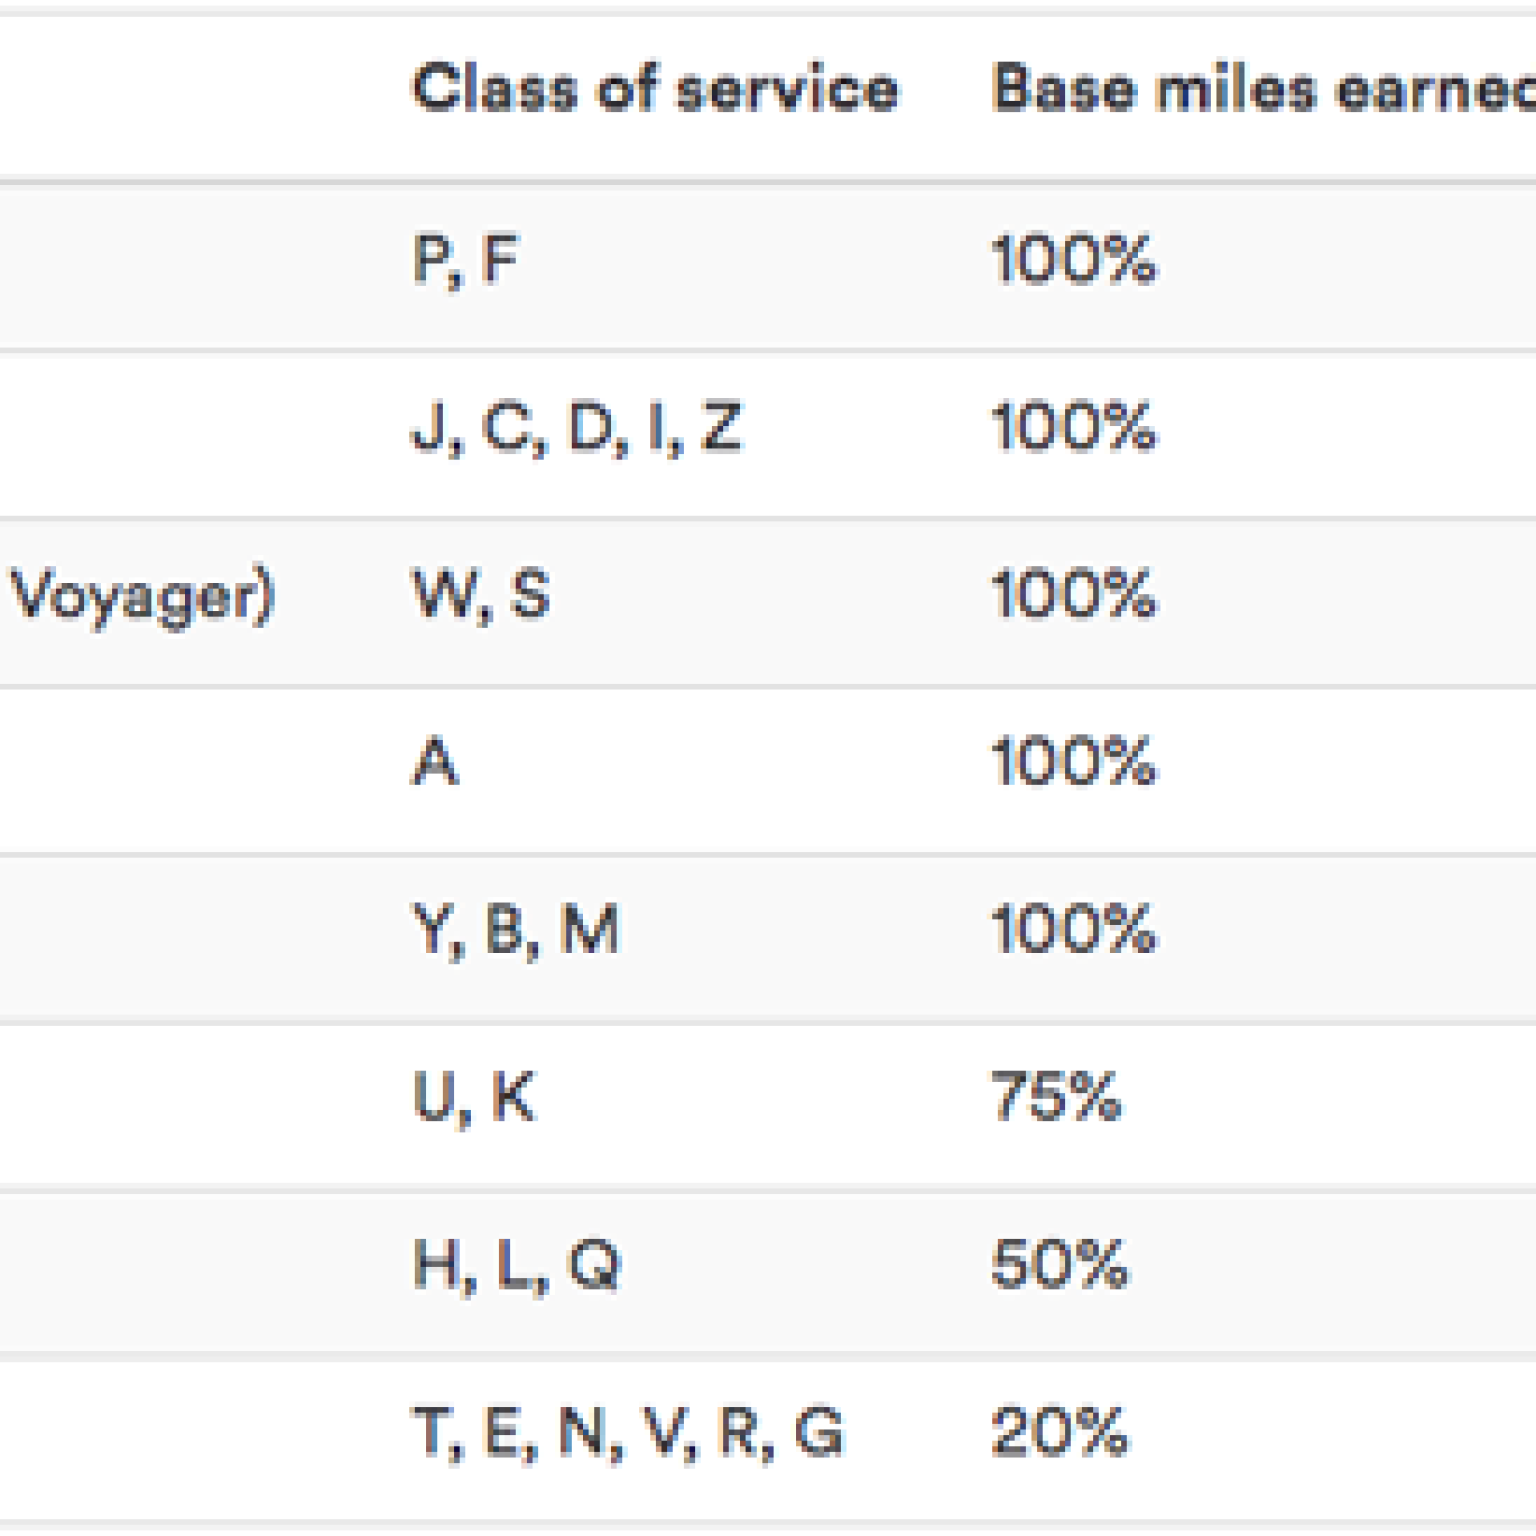Image resolution: width=1536 pixels, height=1536 pixels.
Task: Select the 50% base miles value
Action: pos(1059,1264)
